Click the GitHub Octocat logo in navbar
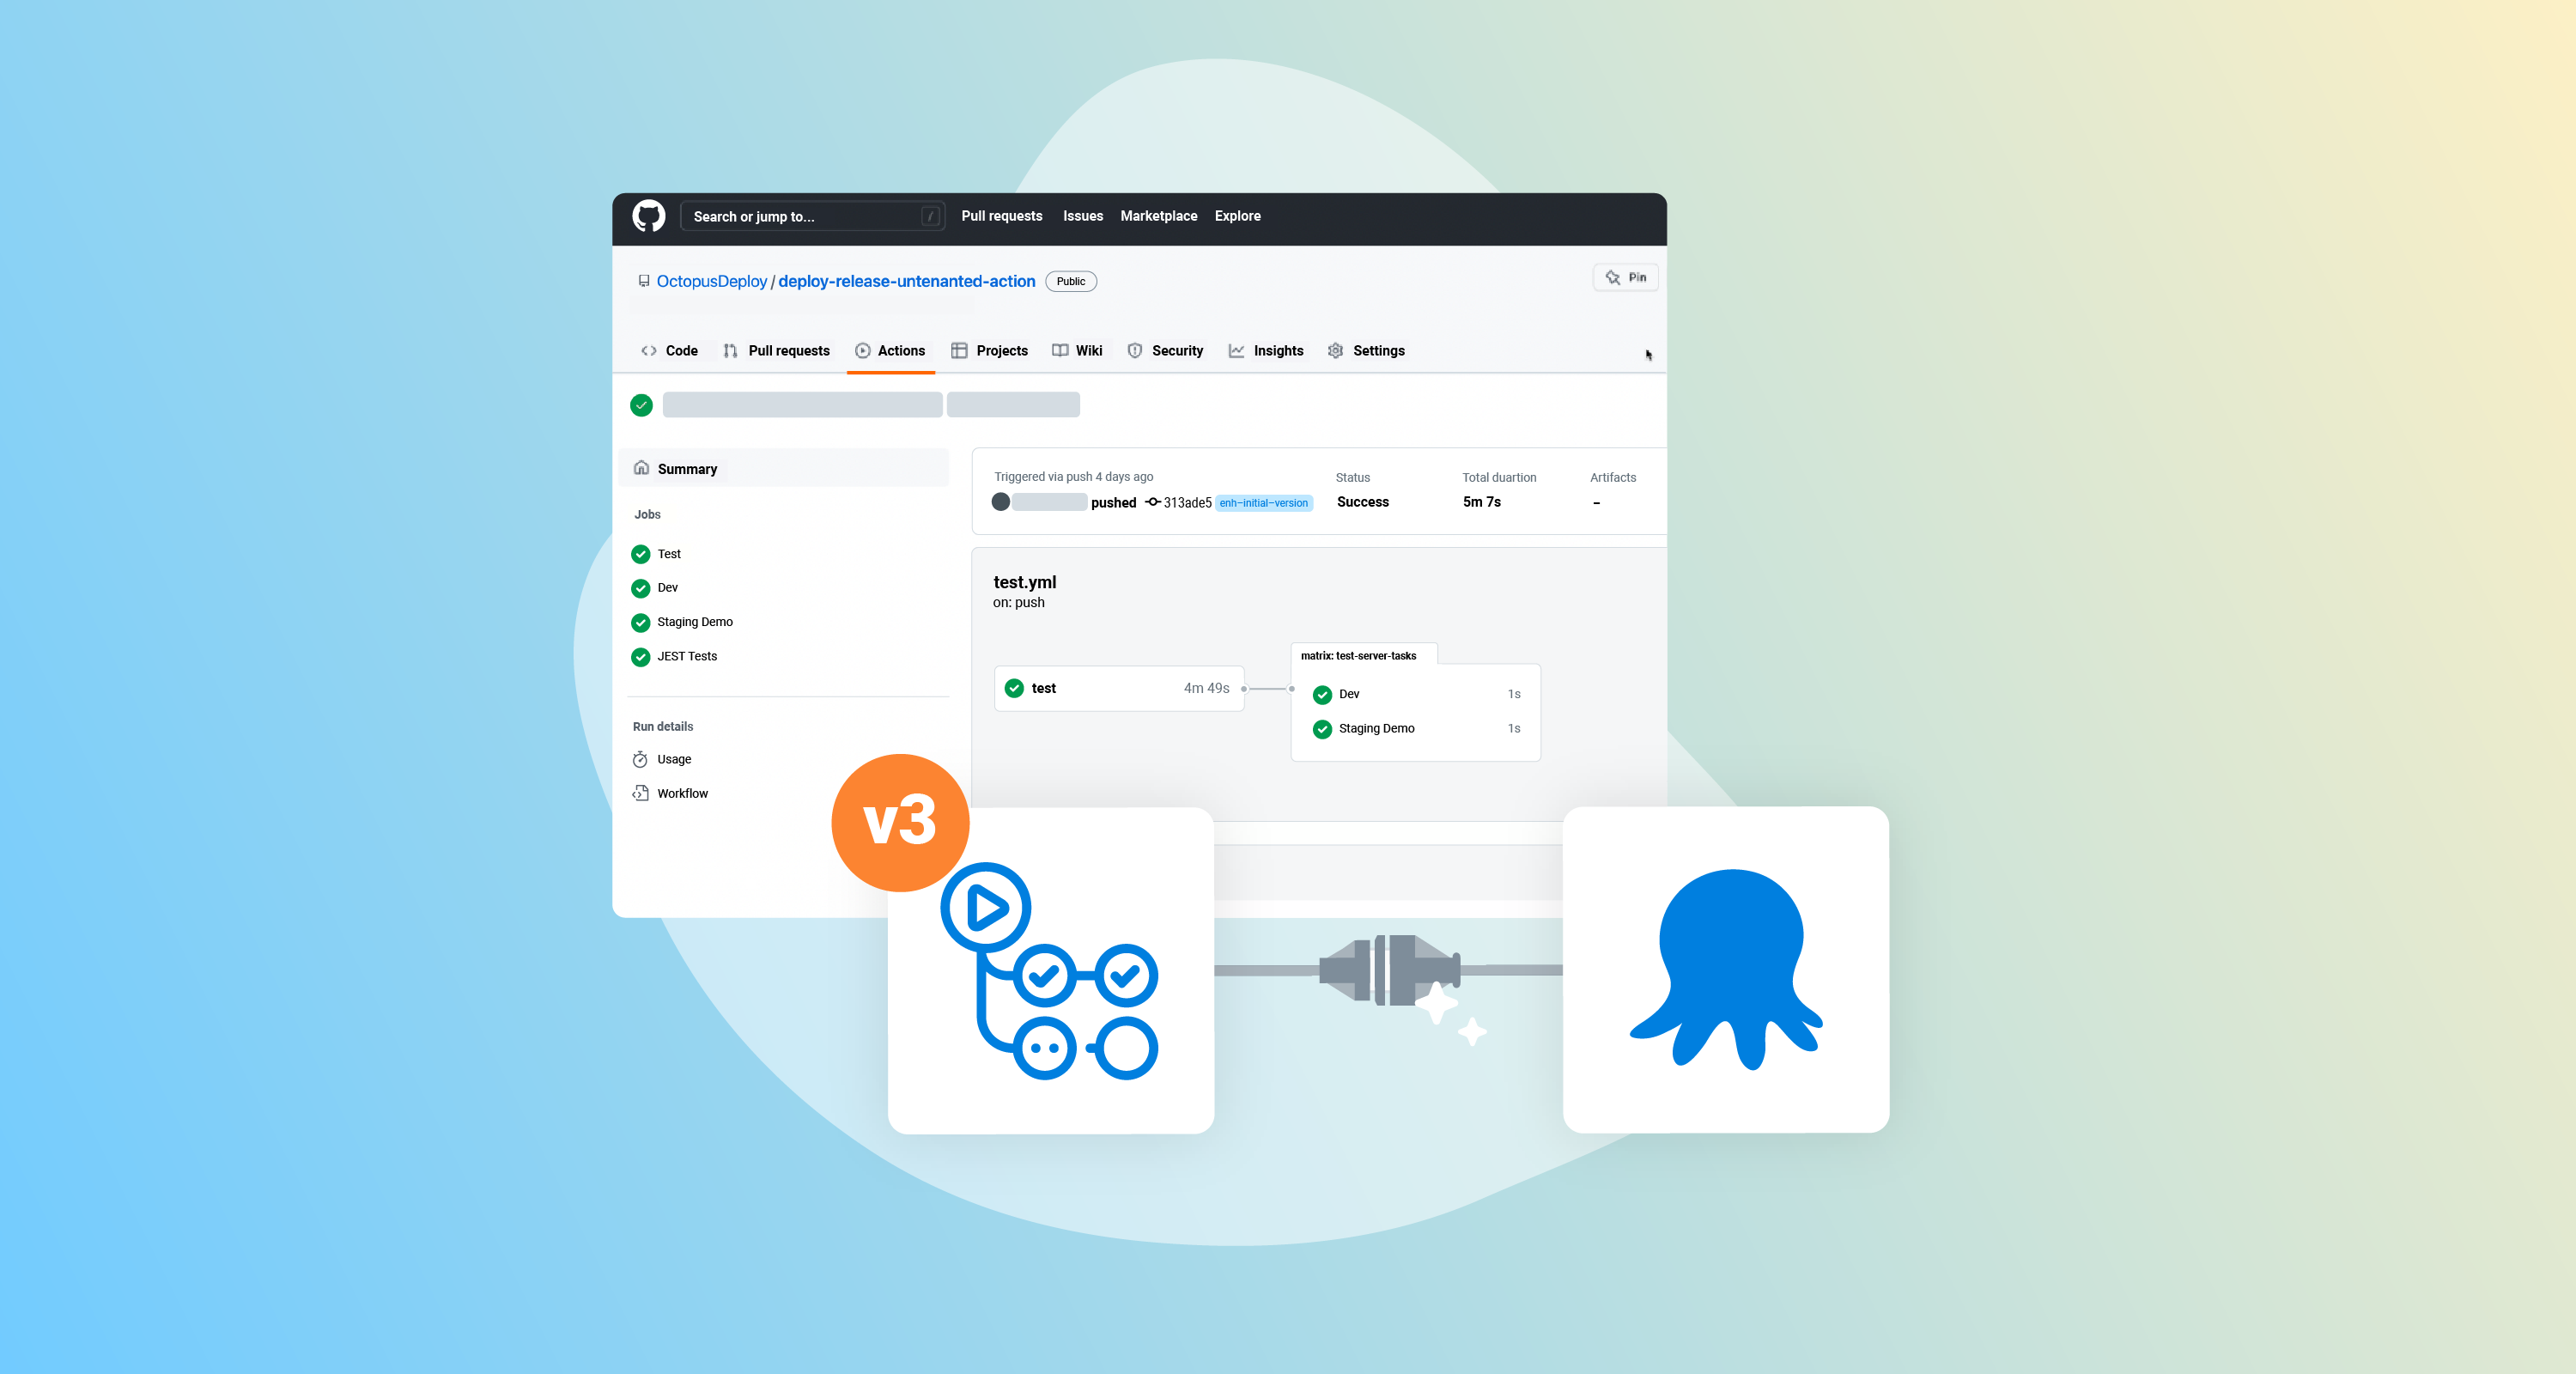 click(x=649, y=215)
